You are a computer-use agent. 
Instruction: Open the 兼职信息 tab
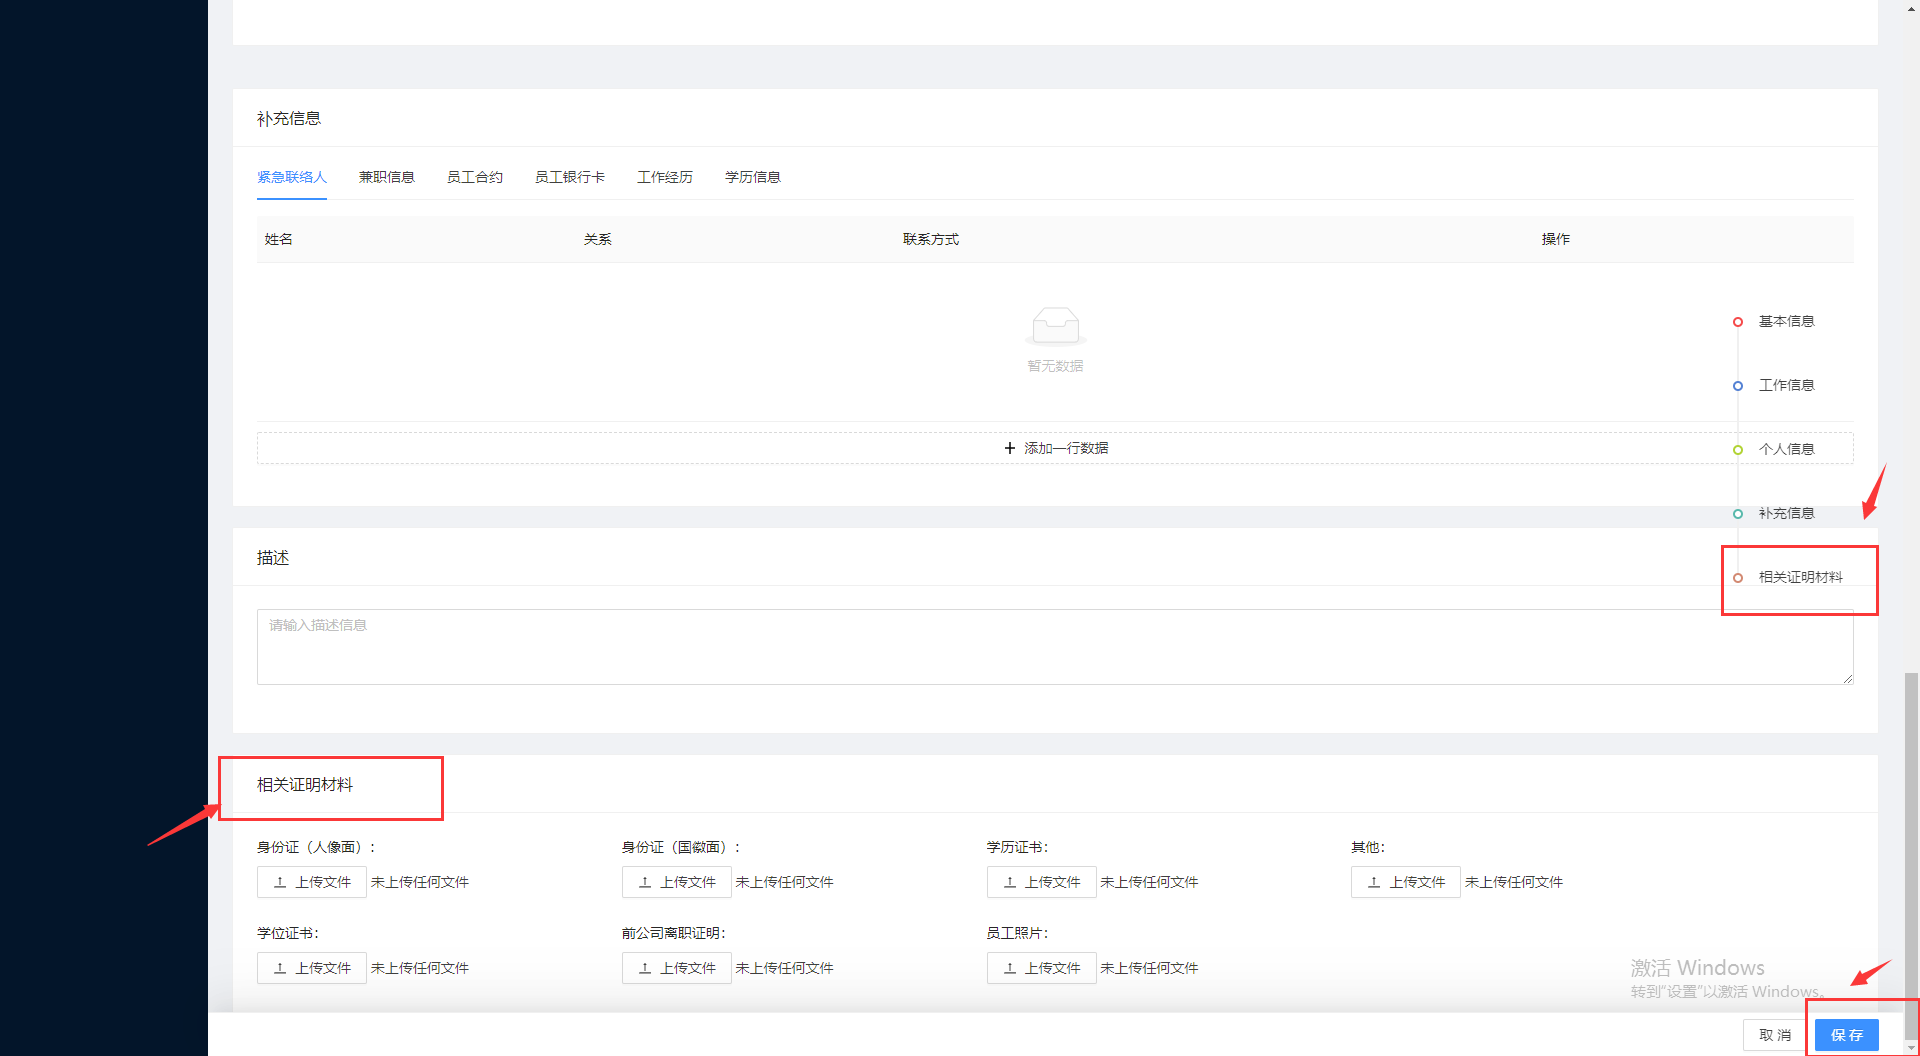point(387,177)
